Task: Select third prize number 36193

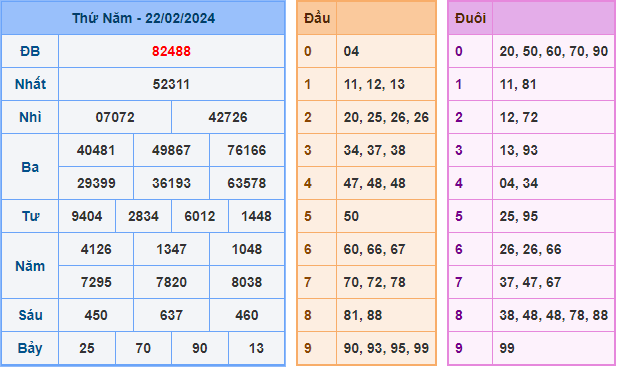Action: [x=171, y=183]
